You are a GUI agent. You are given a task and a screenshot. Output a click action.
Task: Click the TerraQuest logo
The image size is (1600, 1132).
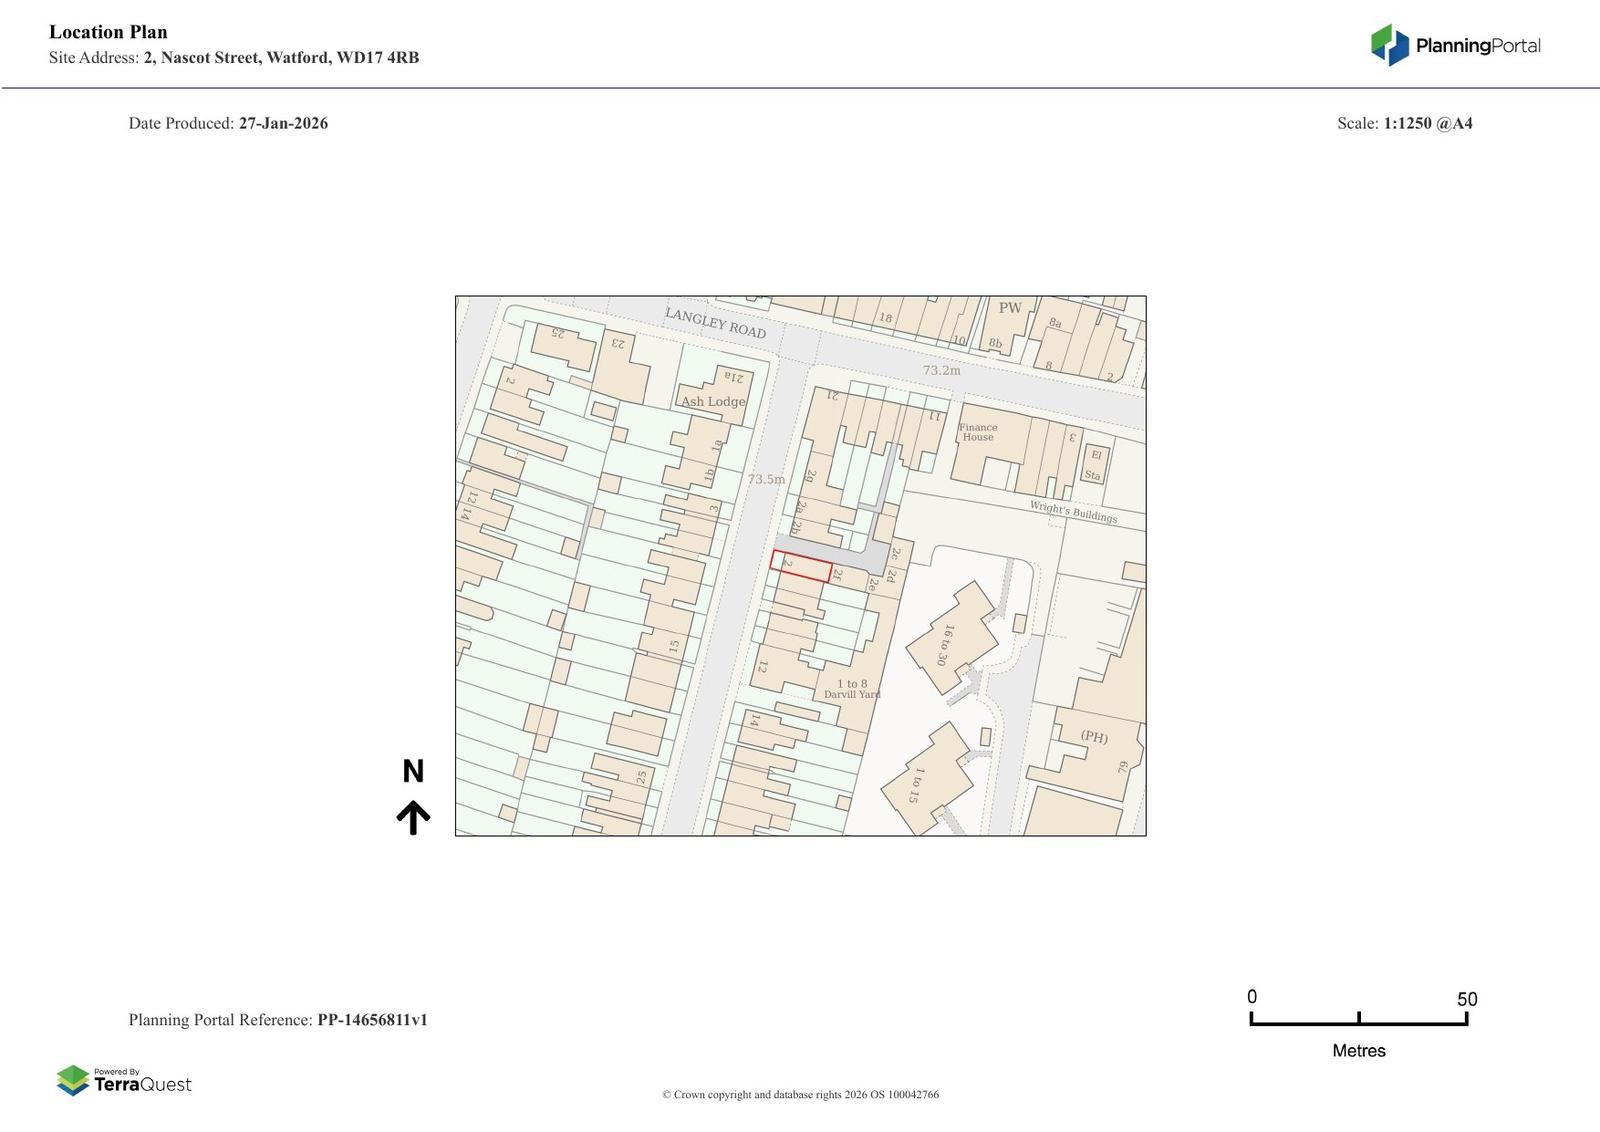[x=124, y=1080]
